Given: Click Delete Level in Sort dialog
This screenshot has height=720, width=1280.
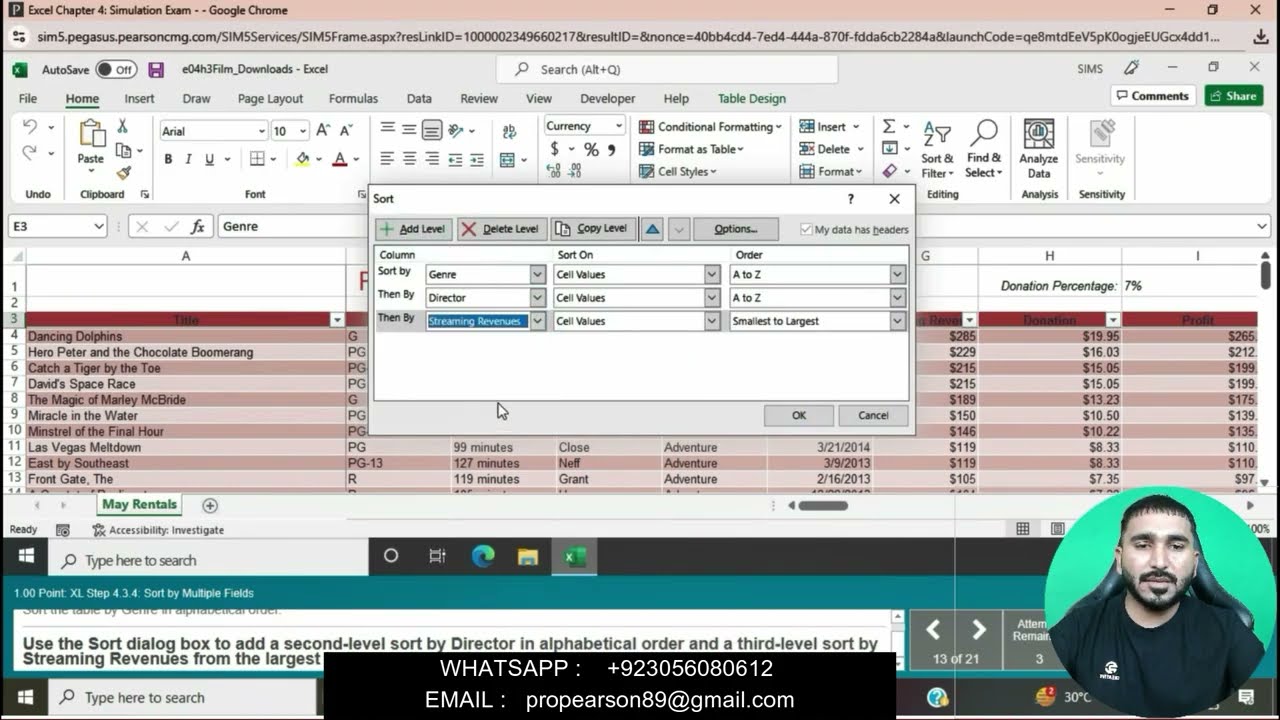Looking at the screenshot, I should click(x=501, y=229).
